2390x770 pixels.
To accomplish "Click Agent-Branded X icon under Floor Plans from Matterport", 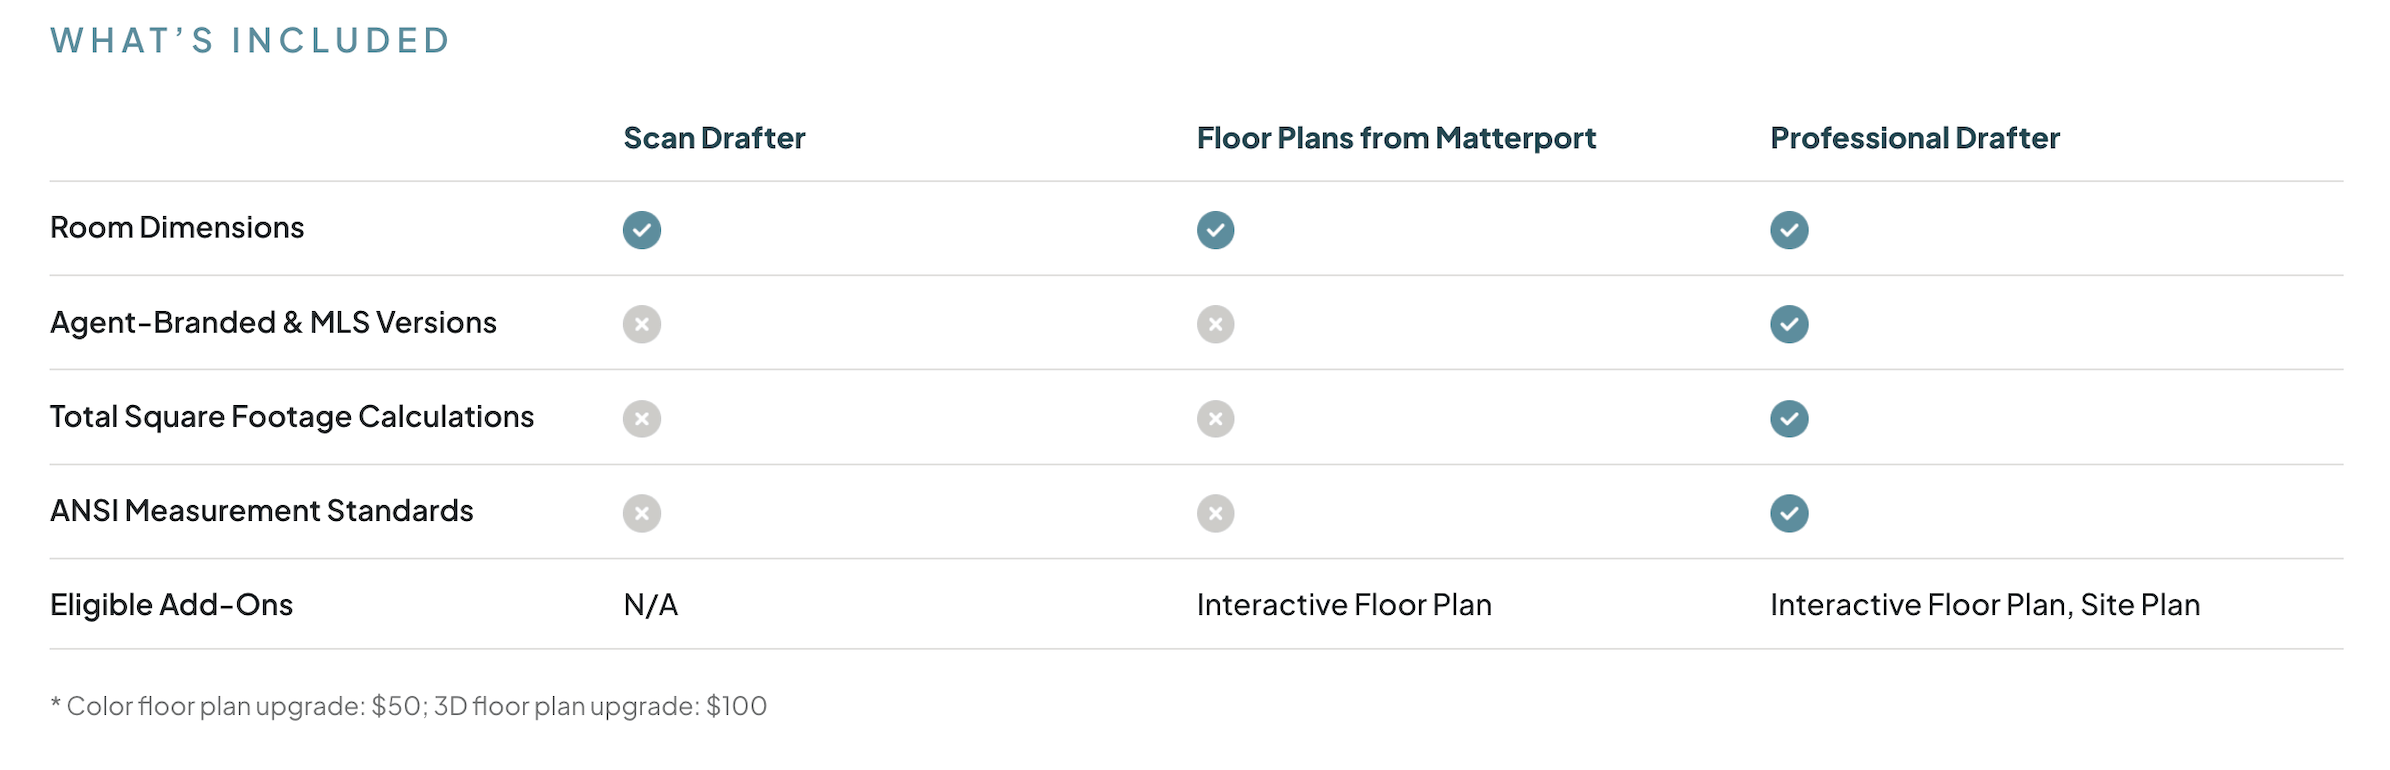I will pos(1215,324).
